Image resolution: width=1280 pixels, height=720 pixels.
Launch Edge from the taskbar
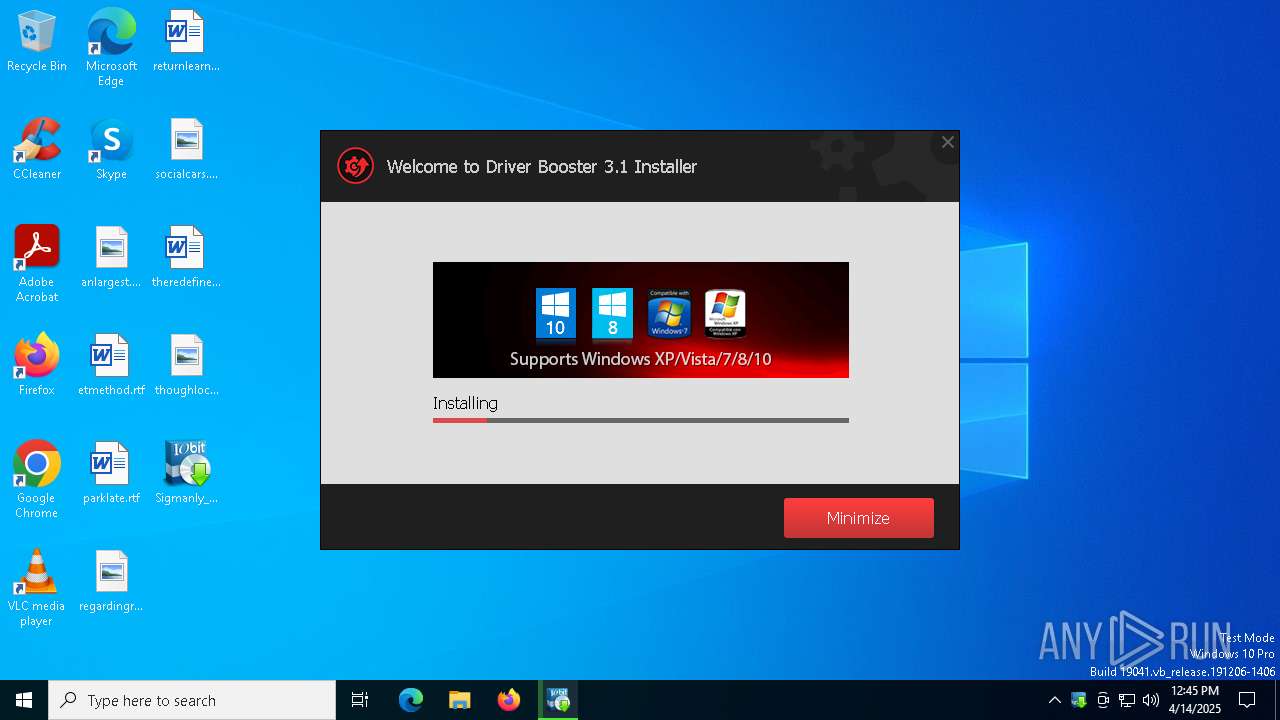(411, 700)
